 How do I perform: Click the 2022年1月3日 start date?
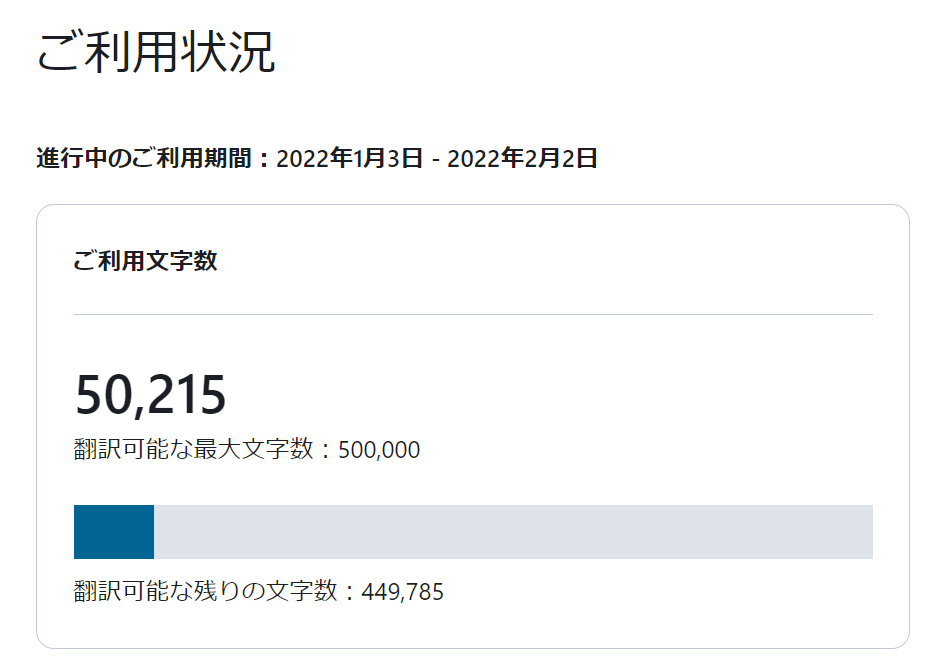coord(350,158)
